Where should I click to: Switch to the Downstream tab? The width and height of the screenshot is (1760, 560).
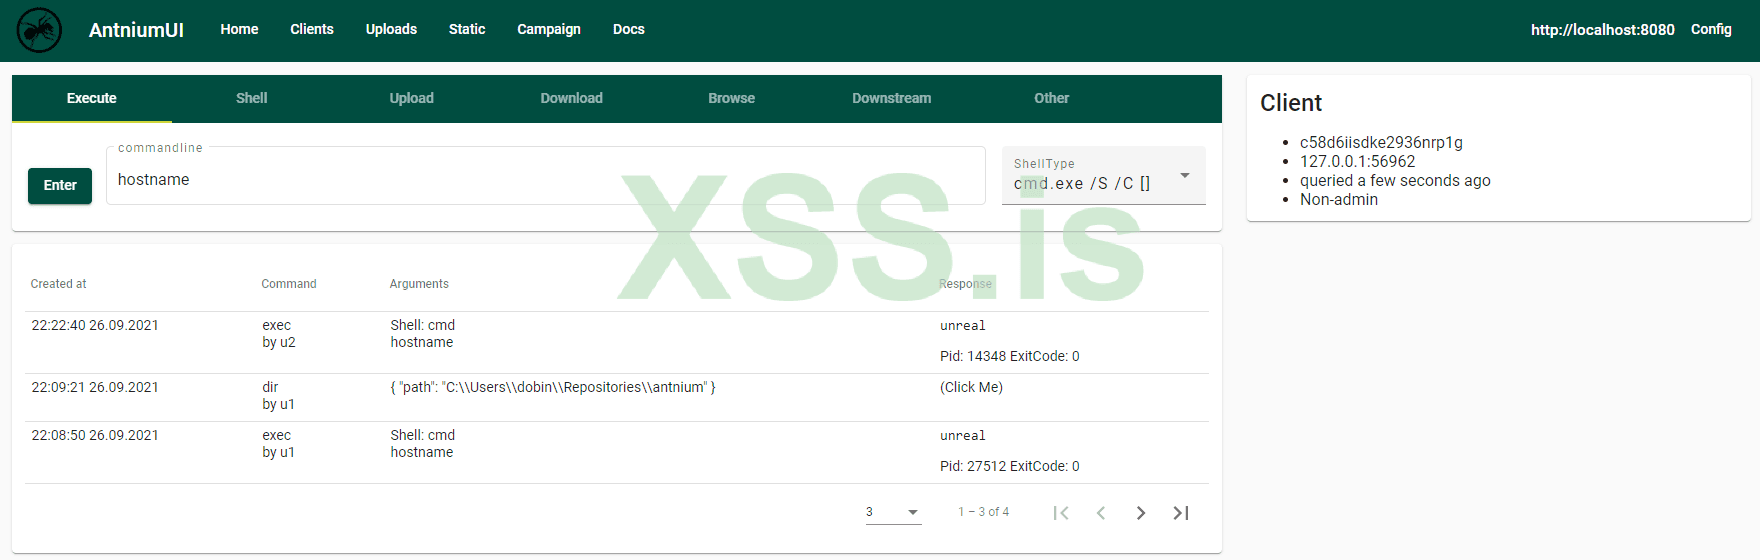[892, 98]
